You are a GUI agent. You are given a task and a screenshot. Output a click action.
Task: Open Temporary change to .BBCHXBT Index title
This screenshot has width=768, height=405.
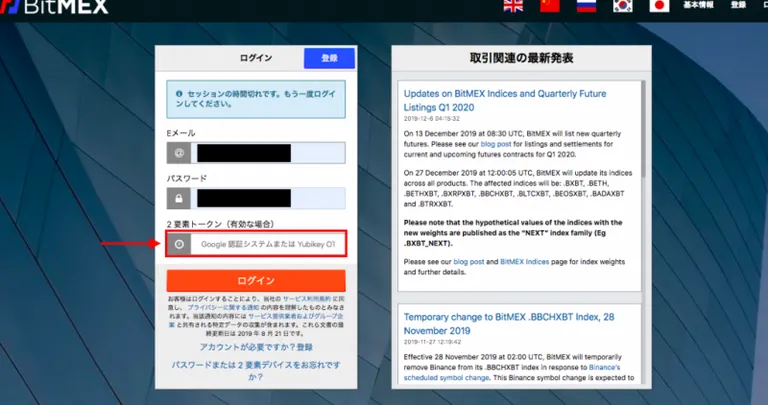[x=509, y=324]
